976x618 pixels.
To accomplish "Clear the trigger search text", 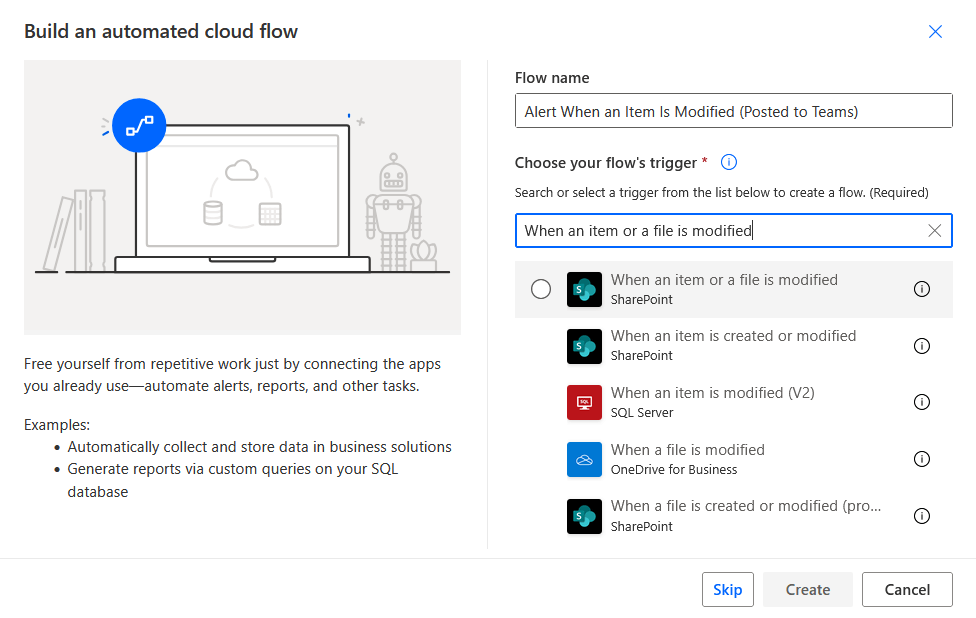I will tap(934, 231).
